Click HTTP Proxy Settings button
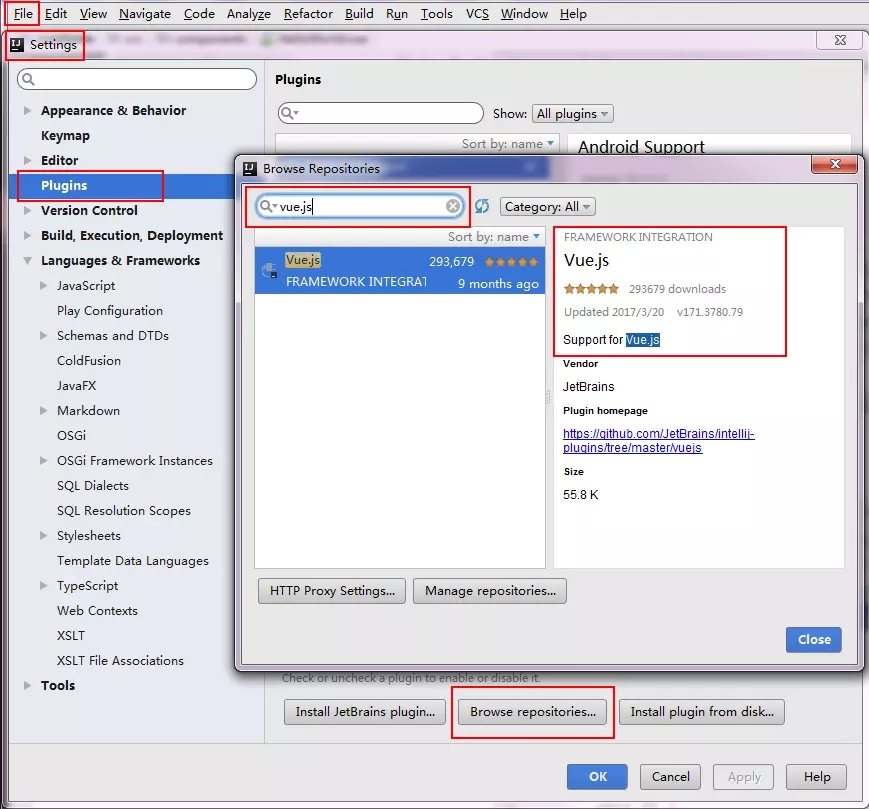Viewport: 869px width, 809px height. (x=332, y=591)
